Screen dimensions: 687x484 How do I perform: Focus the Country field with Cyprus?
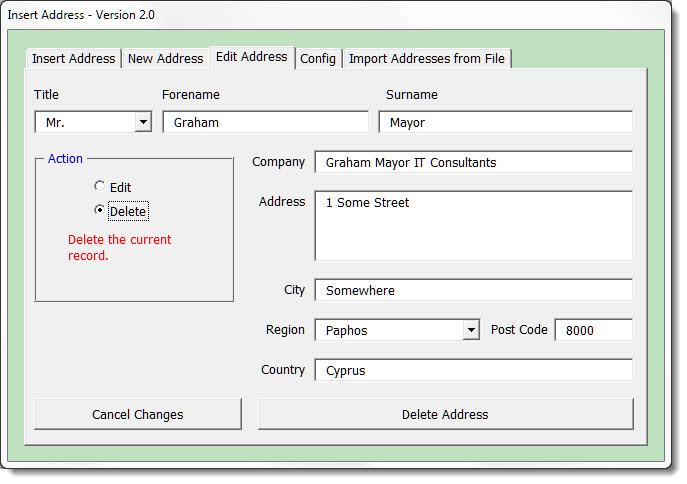pyautogui.click(x=474, y=370)
